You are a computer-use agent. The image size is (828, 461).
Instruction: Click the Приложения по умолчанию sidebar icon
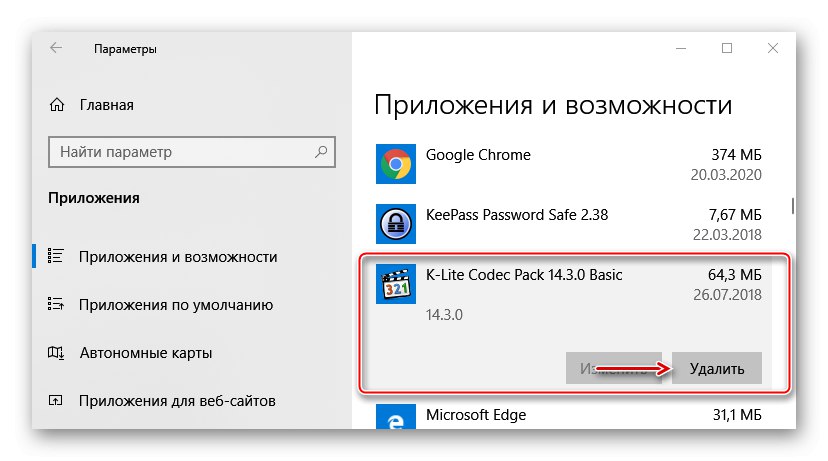(57, 305)
